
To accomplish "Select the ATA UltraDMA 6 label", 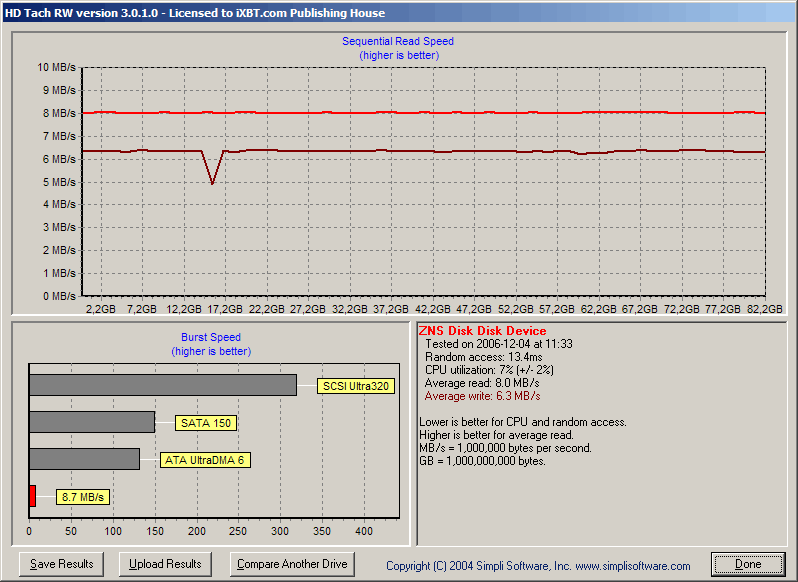I will tap(205, 460).
